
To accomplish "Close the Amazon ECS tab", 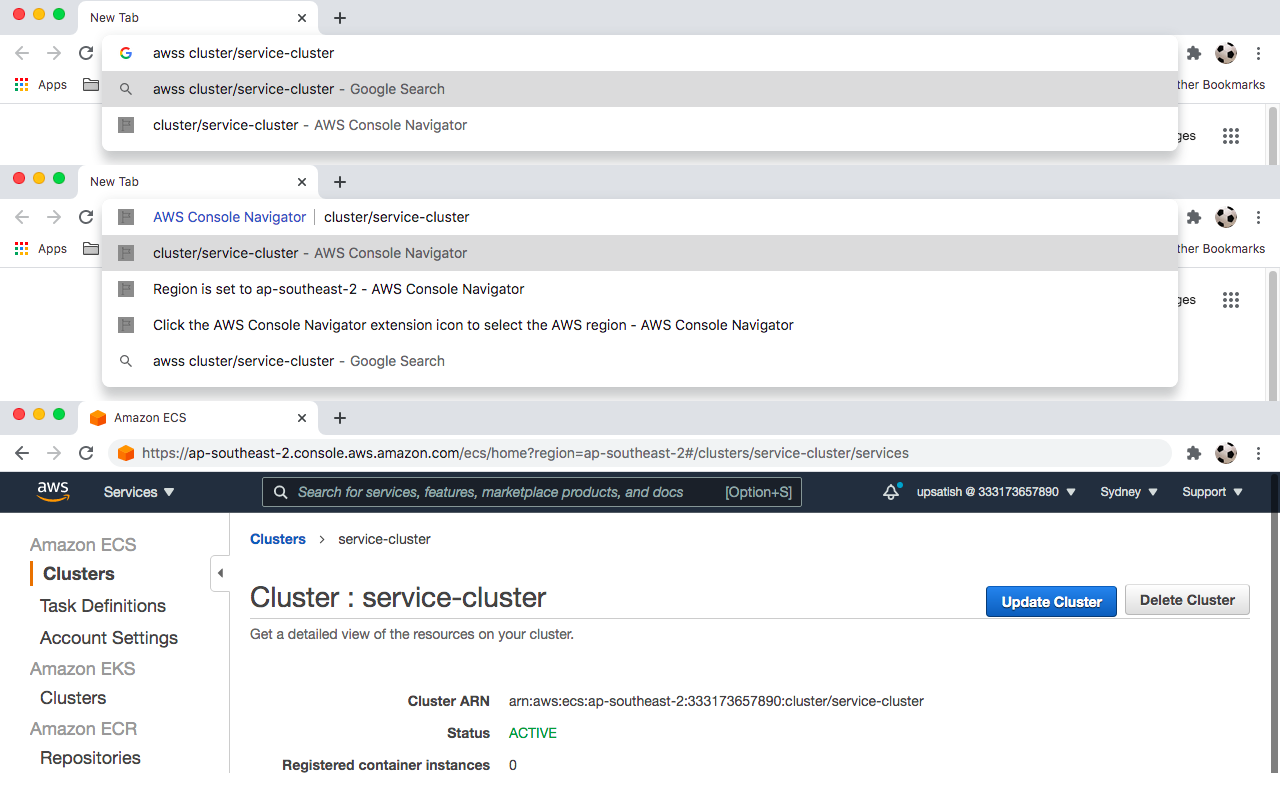I will pyautogui.click(x=302, y=418).
